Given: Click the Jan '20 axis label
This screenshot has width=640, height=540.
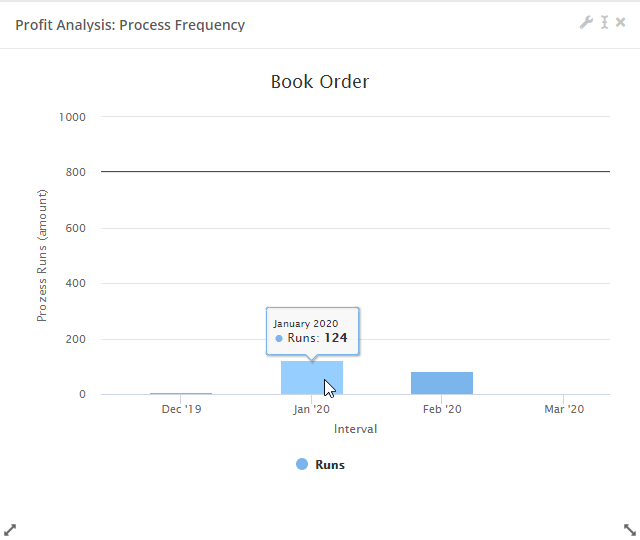Looking at the screenshot, I should pyautogui.click(x=311, y=409).
